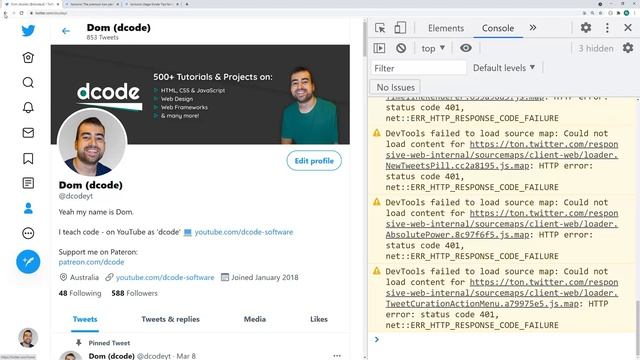Open More options circle icon in sidebar
Image resolution: width=640 pixels, height=360 pixels.
coord(28,233)
